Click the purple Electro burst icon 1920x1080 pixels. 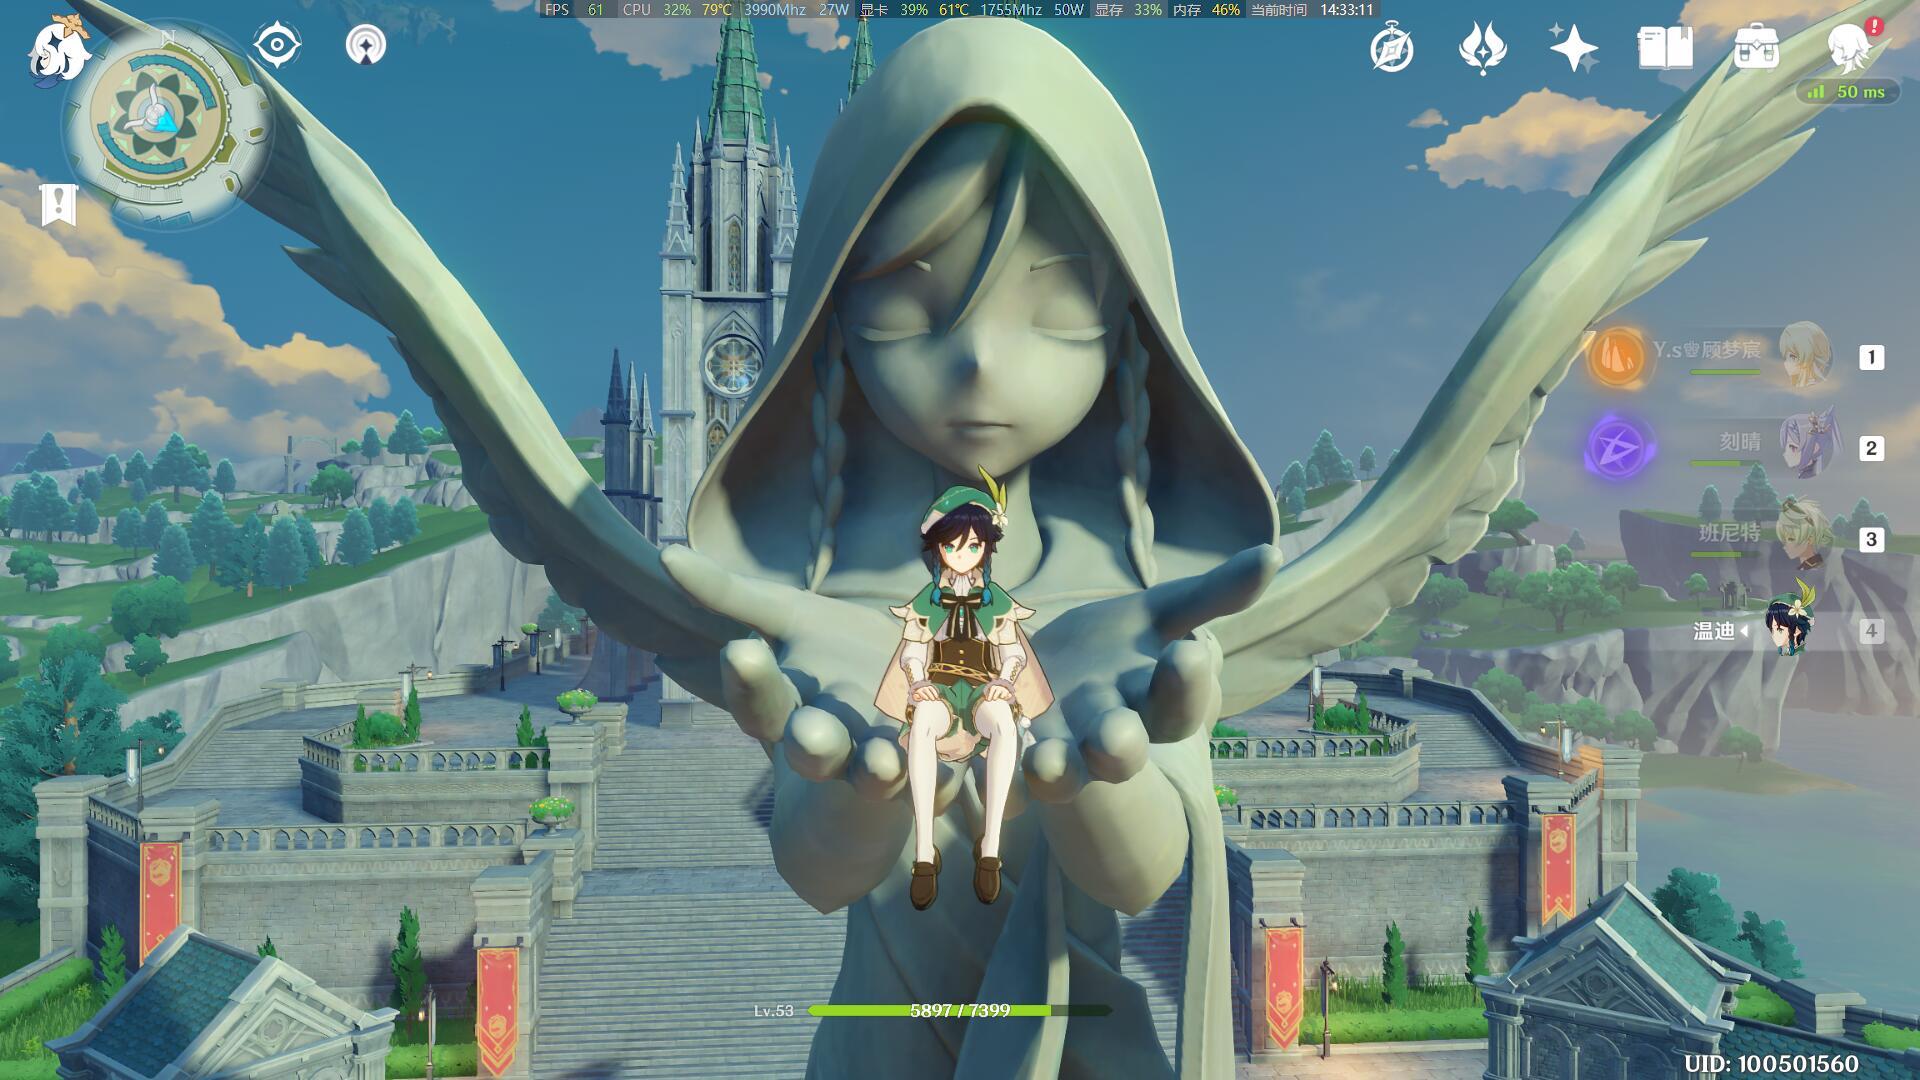pyautogui.click(x=1620, y=446)
